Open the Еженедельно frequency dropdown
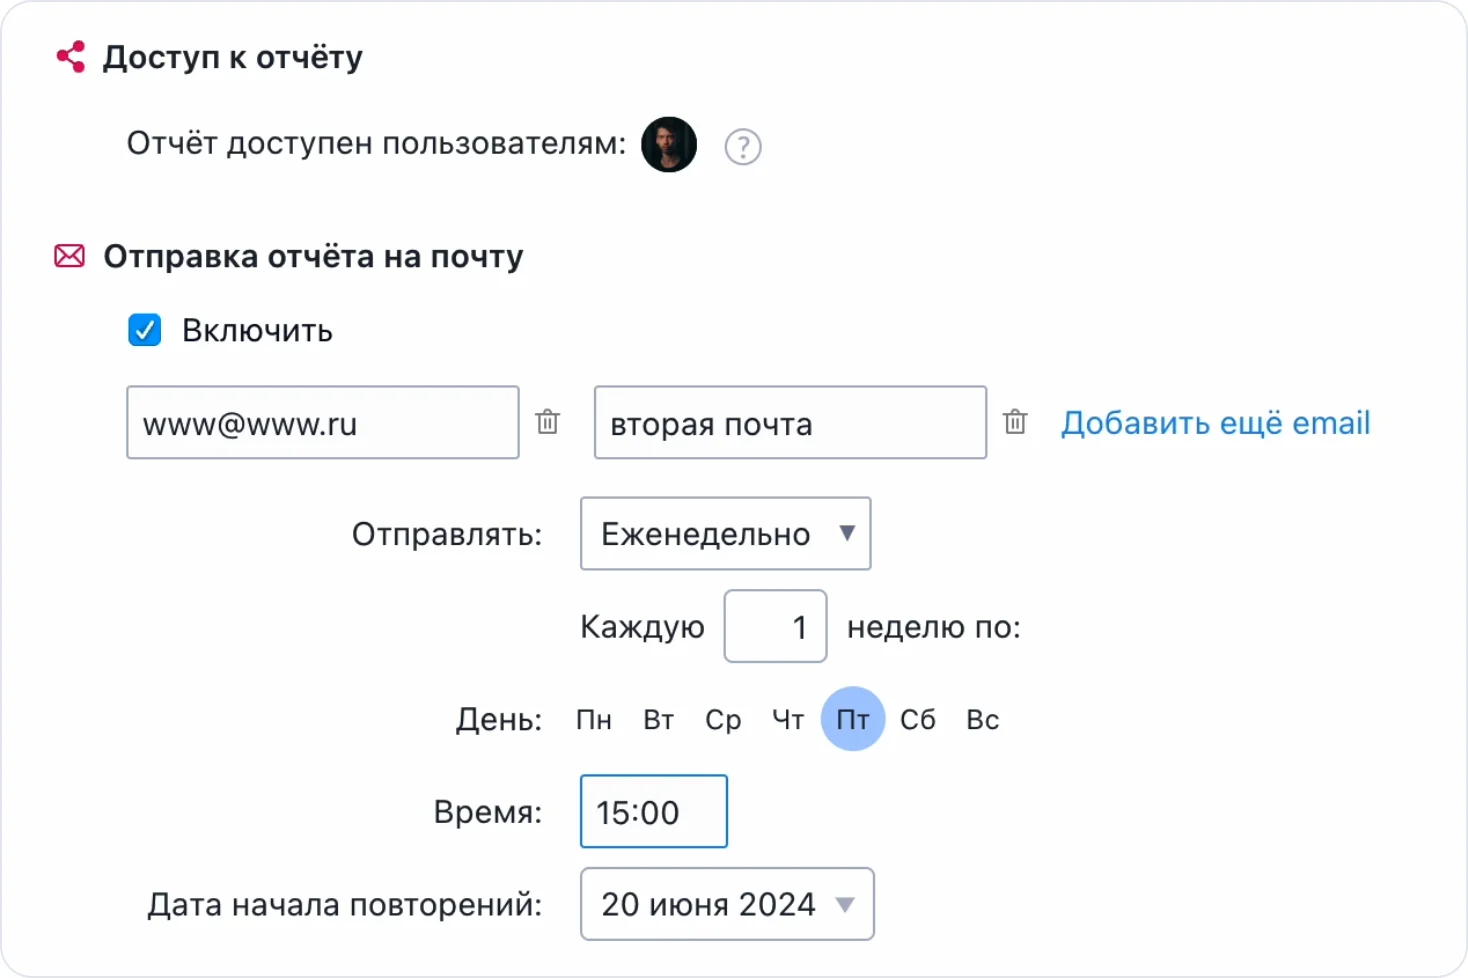Image resolution: width=1468 pixels, height=978 pixels. click(725, 534)
